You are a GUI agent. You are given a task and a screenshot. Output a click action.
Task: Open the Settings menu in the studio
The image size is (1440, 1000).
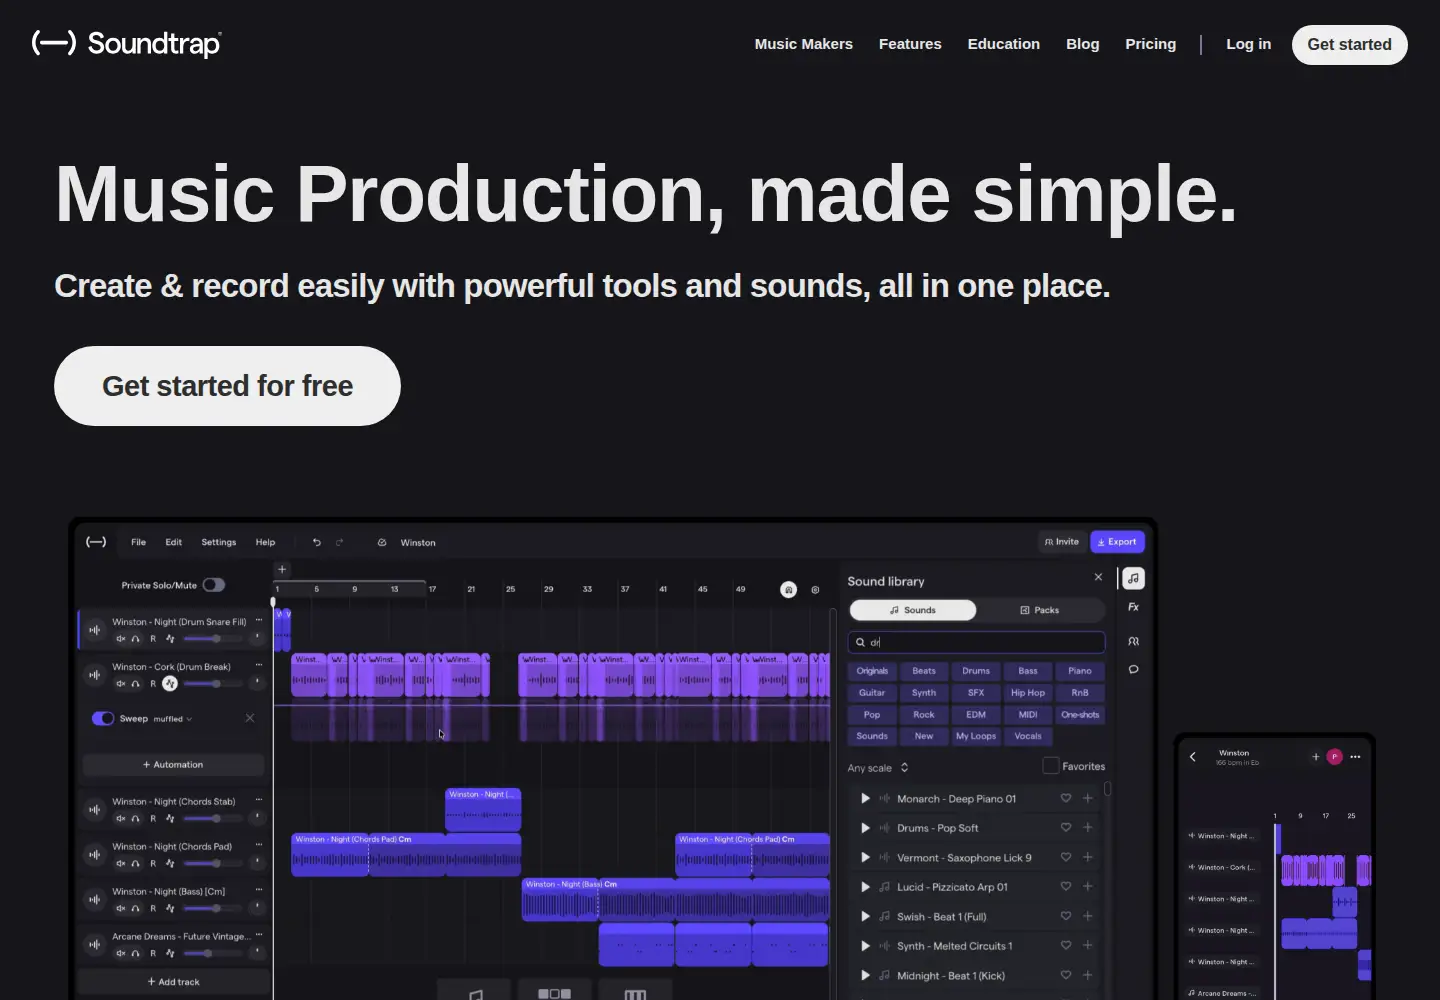(x=219, y=542)
